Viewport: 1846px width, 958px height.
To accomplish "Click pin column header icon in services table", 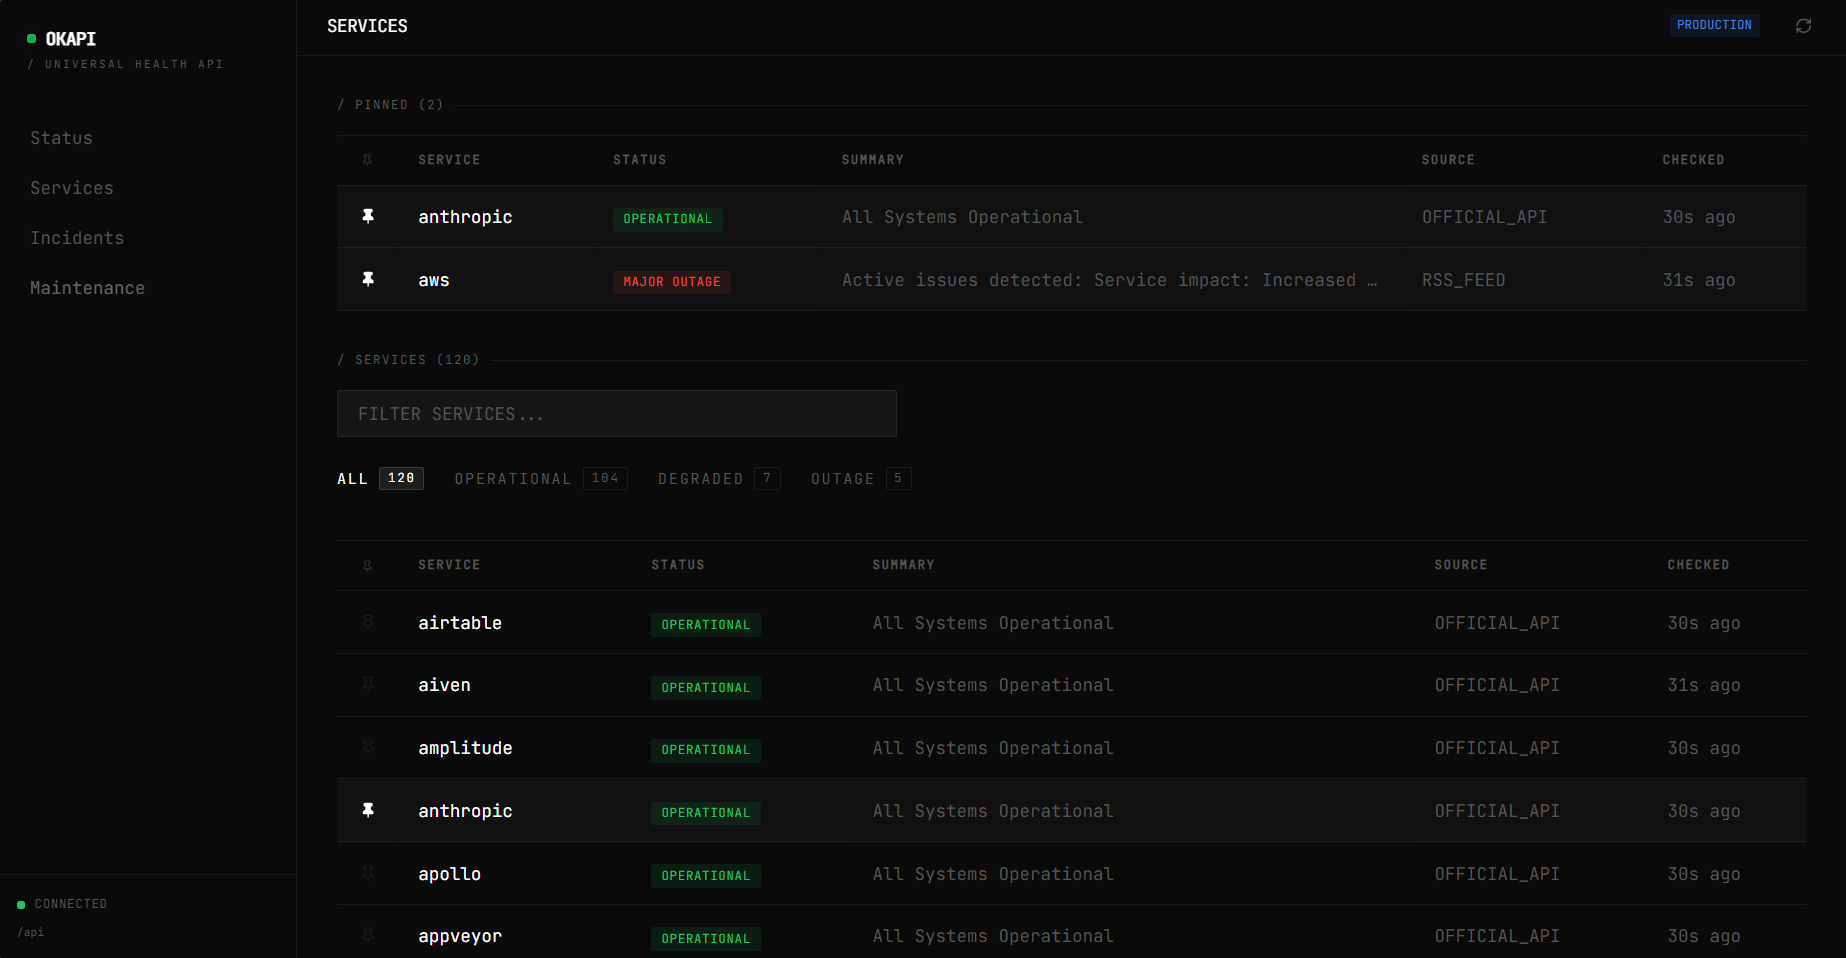I will [x=367, y=565].
